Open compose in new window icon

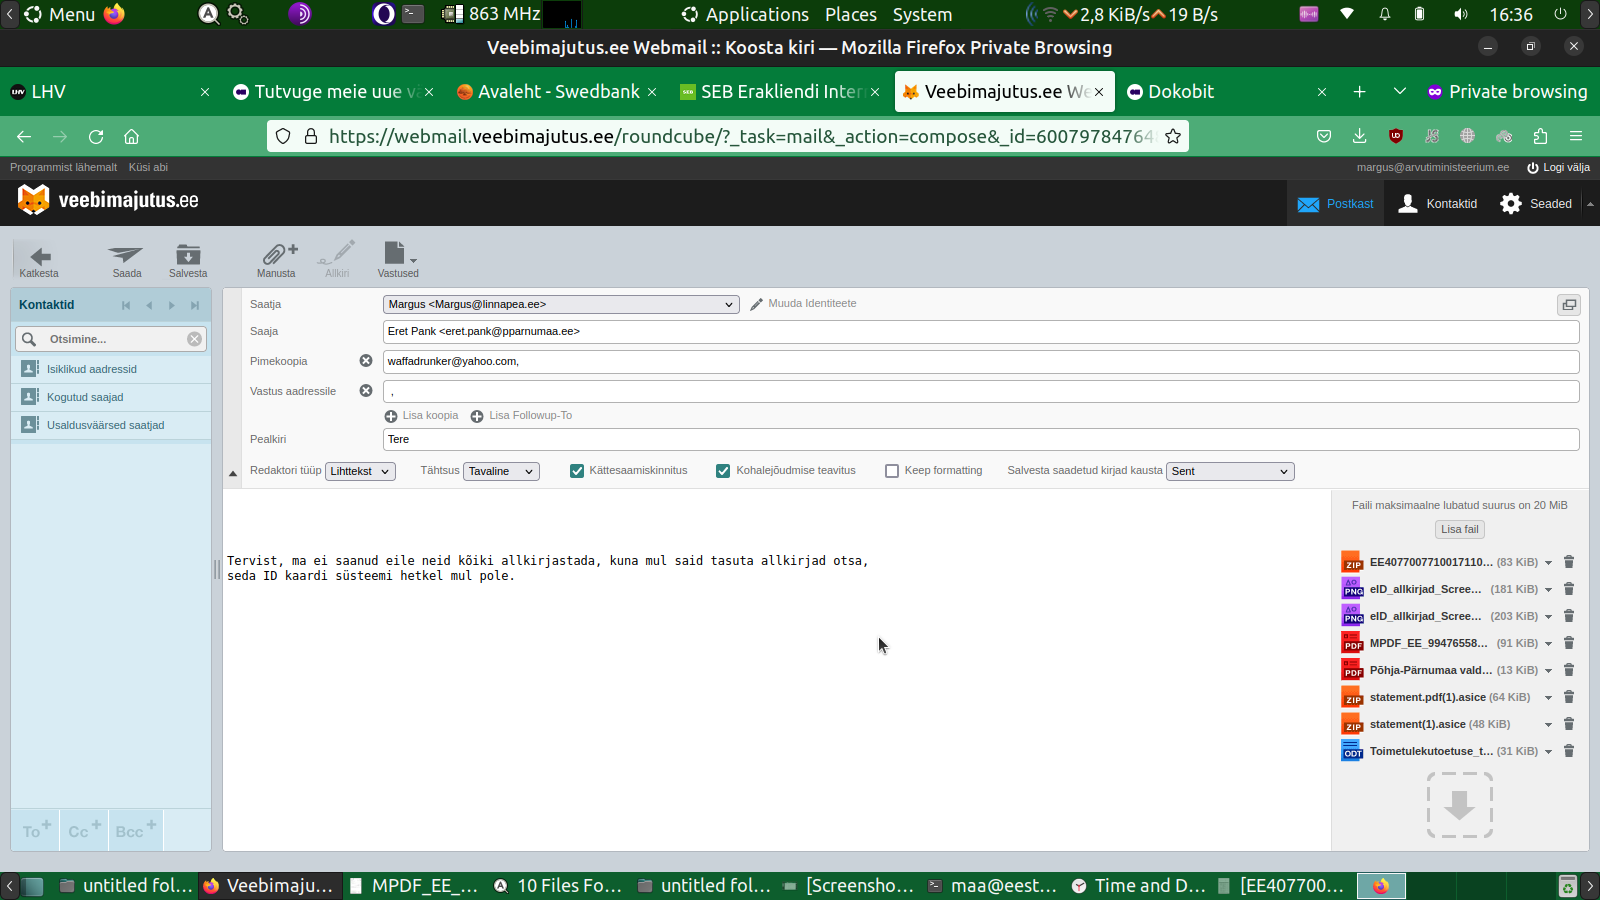[x=1569, y=305]
